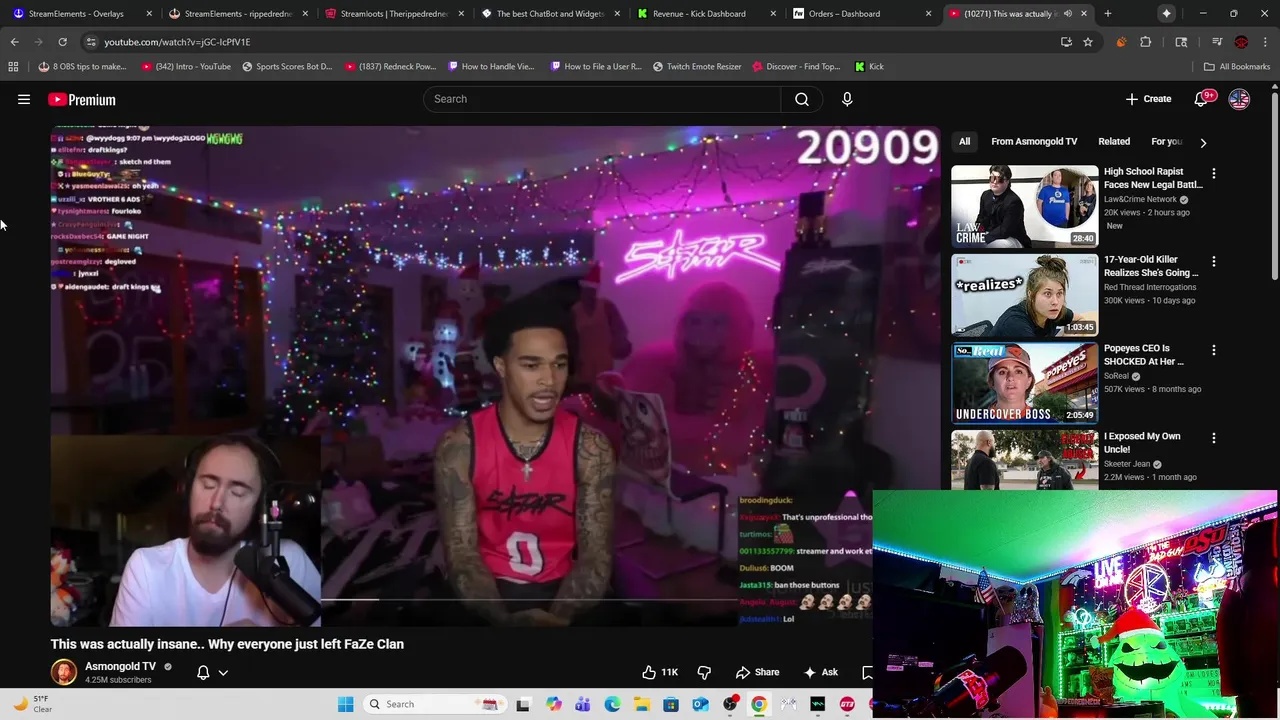The height and width of the screenshot is (720, 1280).
Task: Click the Create button
Action: (1148, 99)
